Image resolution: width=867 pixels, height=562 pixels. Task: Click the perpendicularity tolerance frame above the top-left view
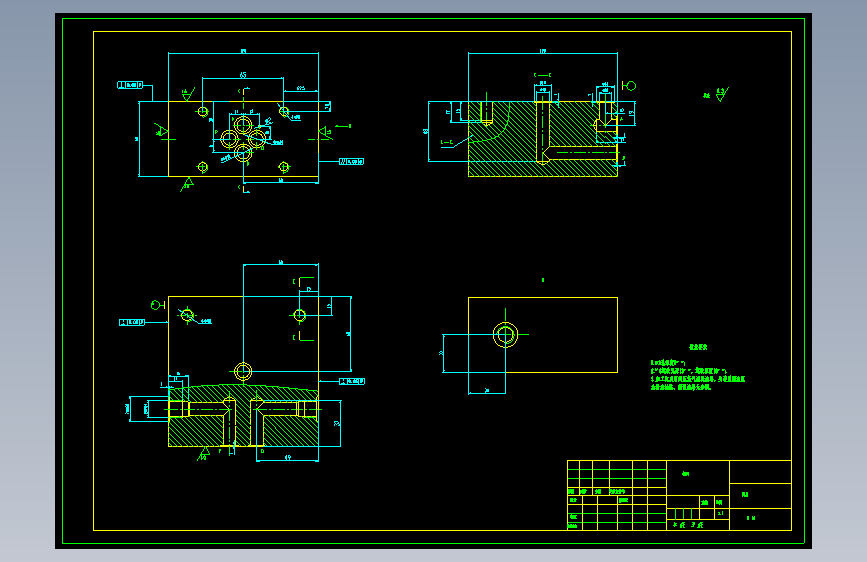pos(130,85)
